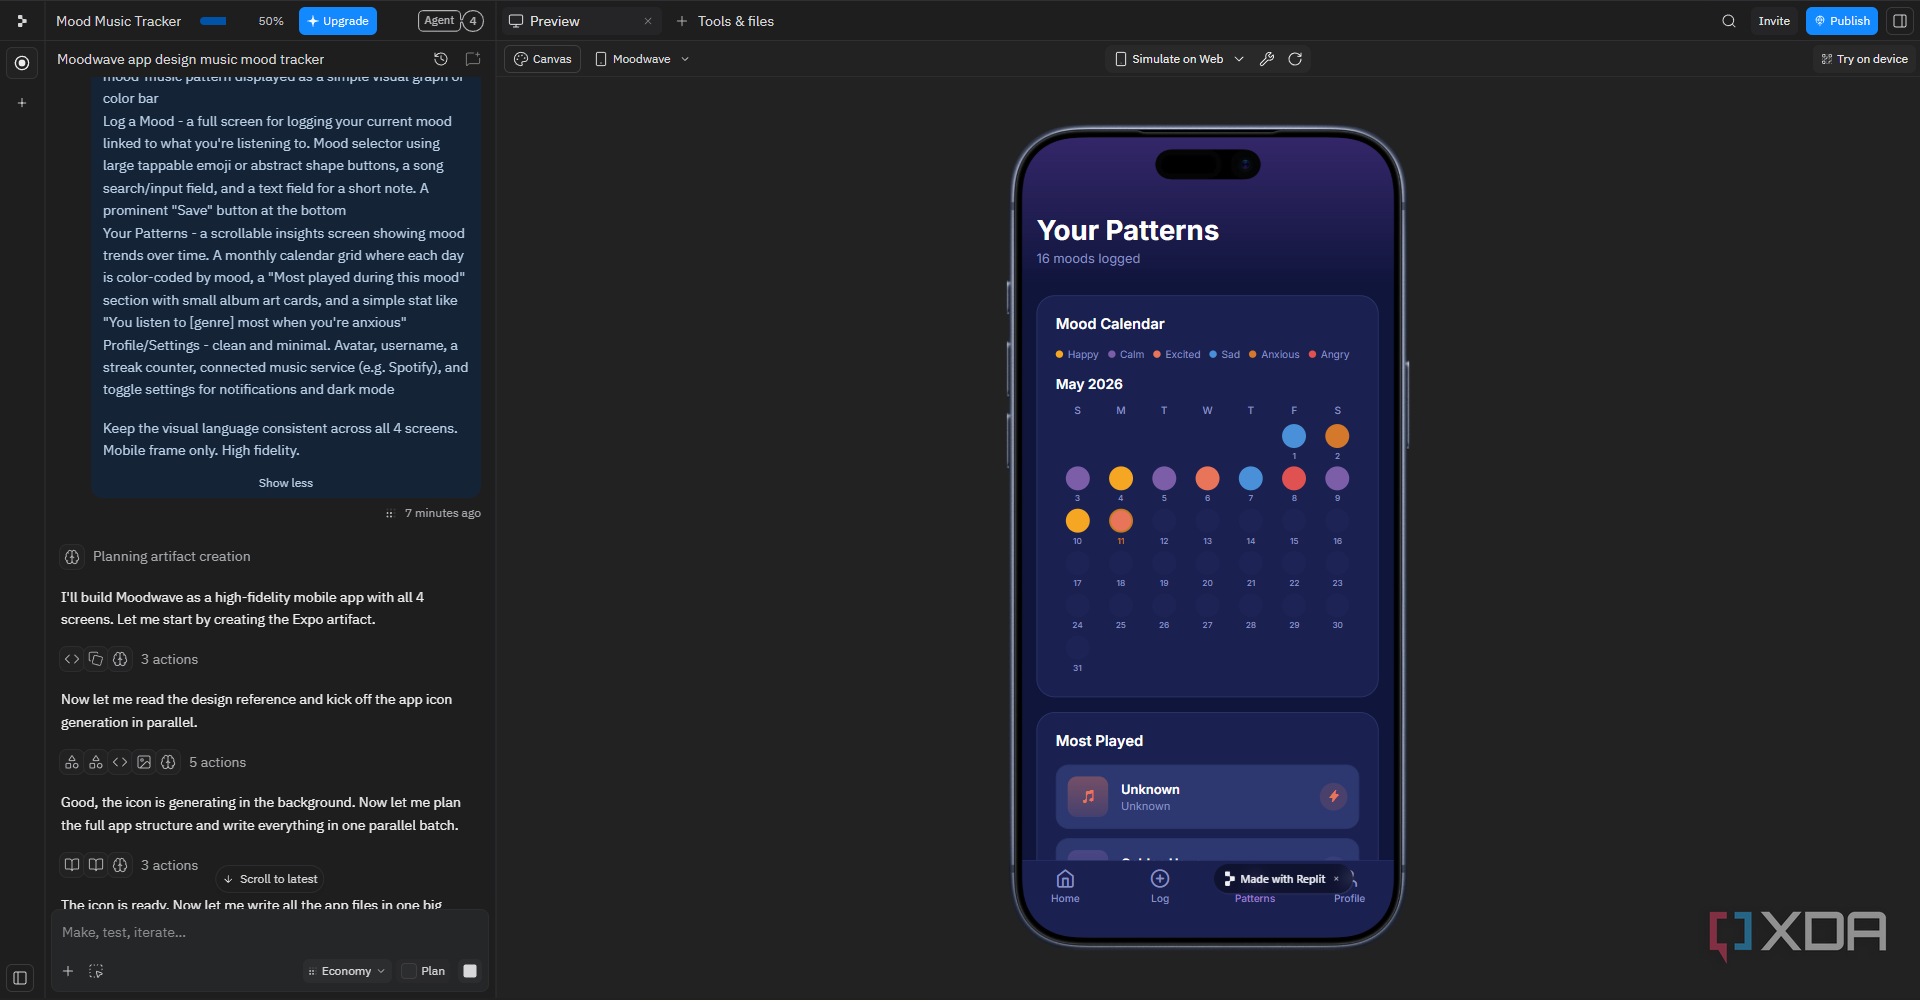
Task: Dismiss the Made with Replit badge
Action: click(1336, 879)
